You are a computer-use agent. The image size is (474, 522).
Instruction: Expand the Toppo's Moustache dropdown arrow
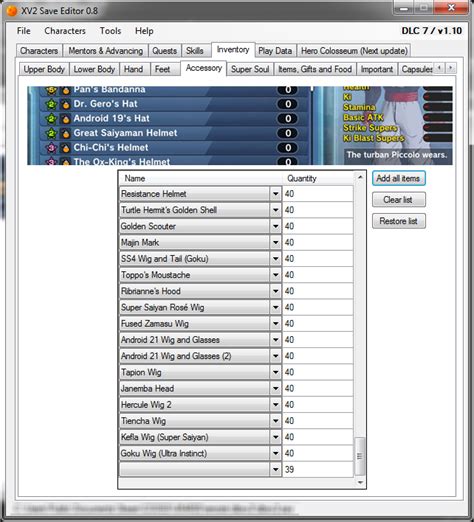275,275
